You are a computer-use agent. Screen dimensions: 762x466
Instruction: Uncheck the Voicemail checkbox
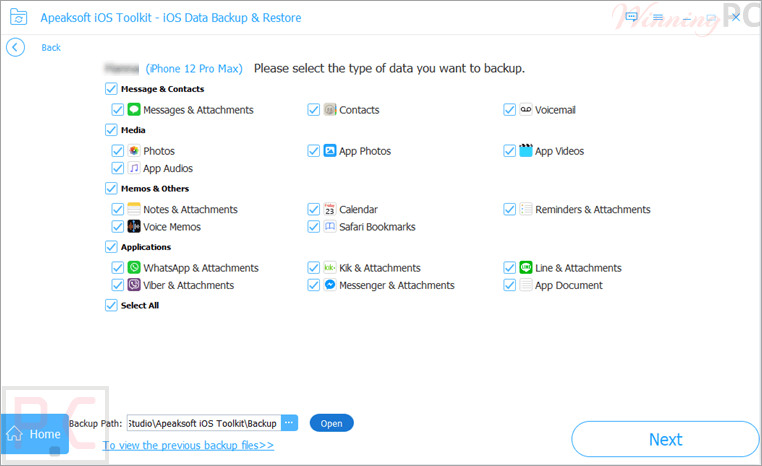(509, 110)
